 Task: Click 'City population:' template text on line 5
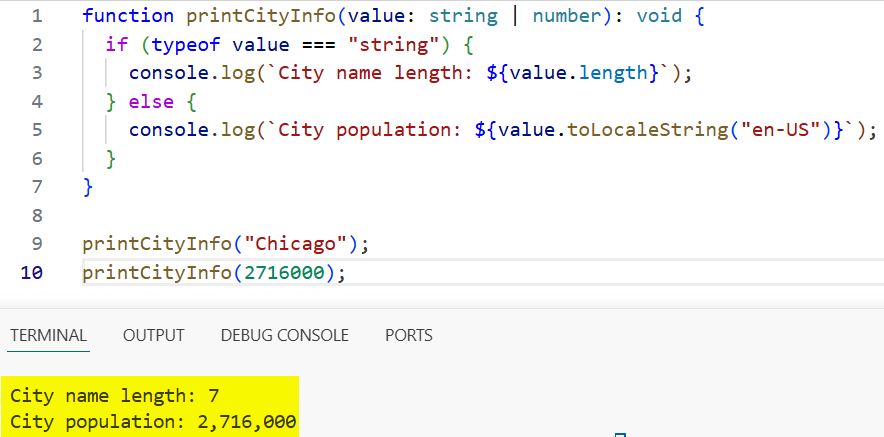[370, 130]
